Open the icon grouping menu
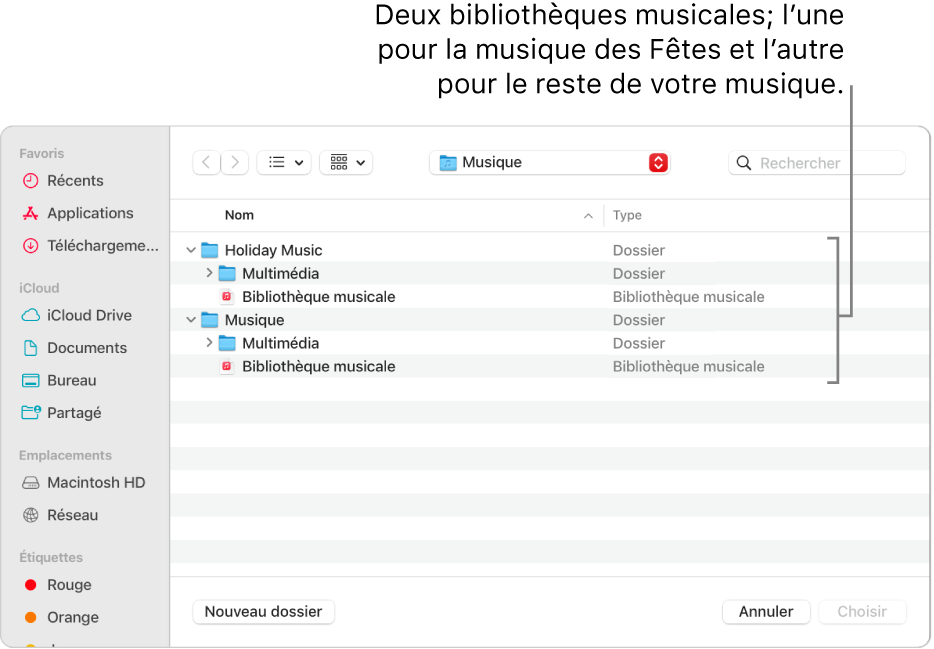 point(345,162)
